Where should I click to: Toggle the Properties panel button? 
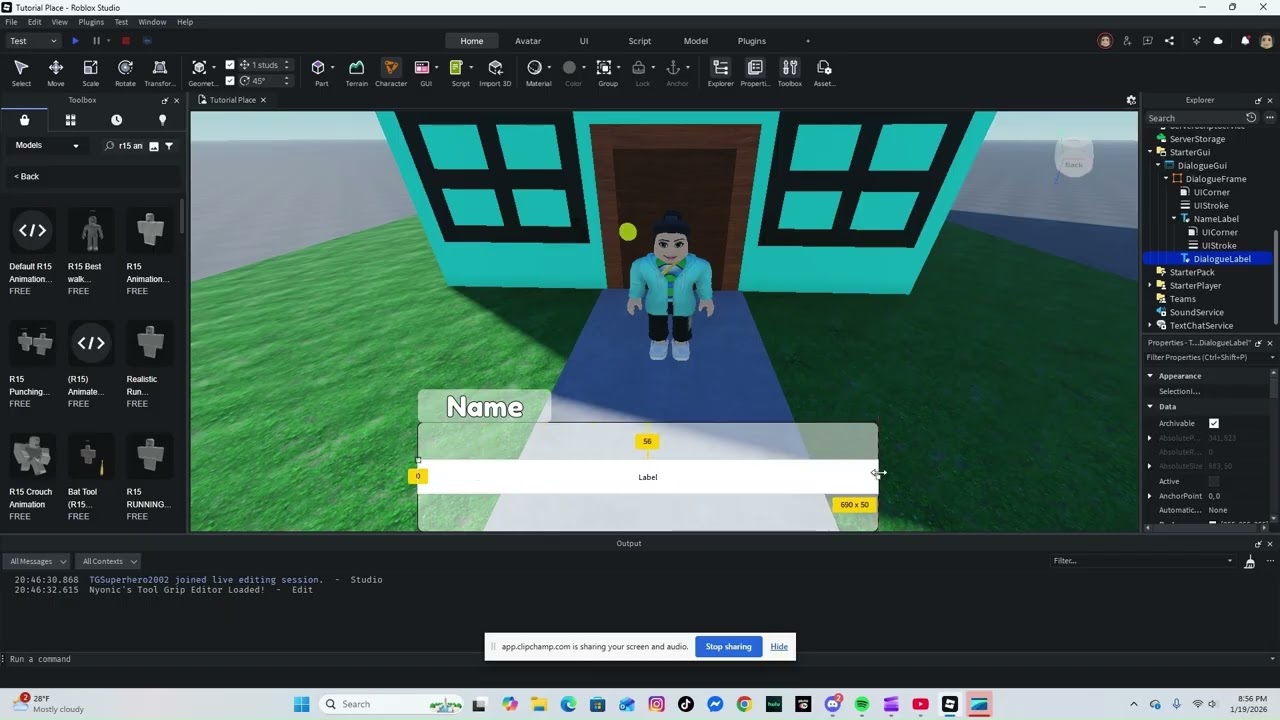(755, 72)
